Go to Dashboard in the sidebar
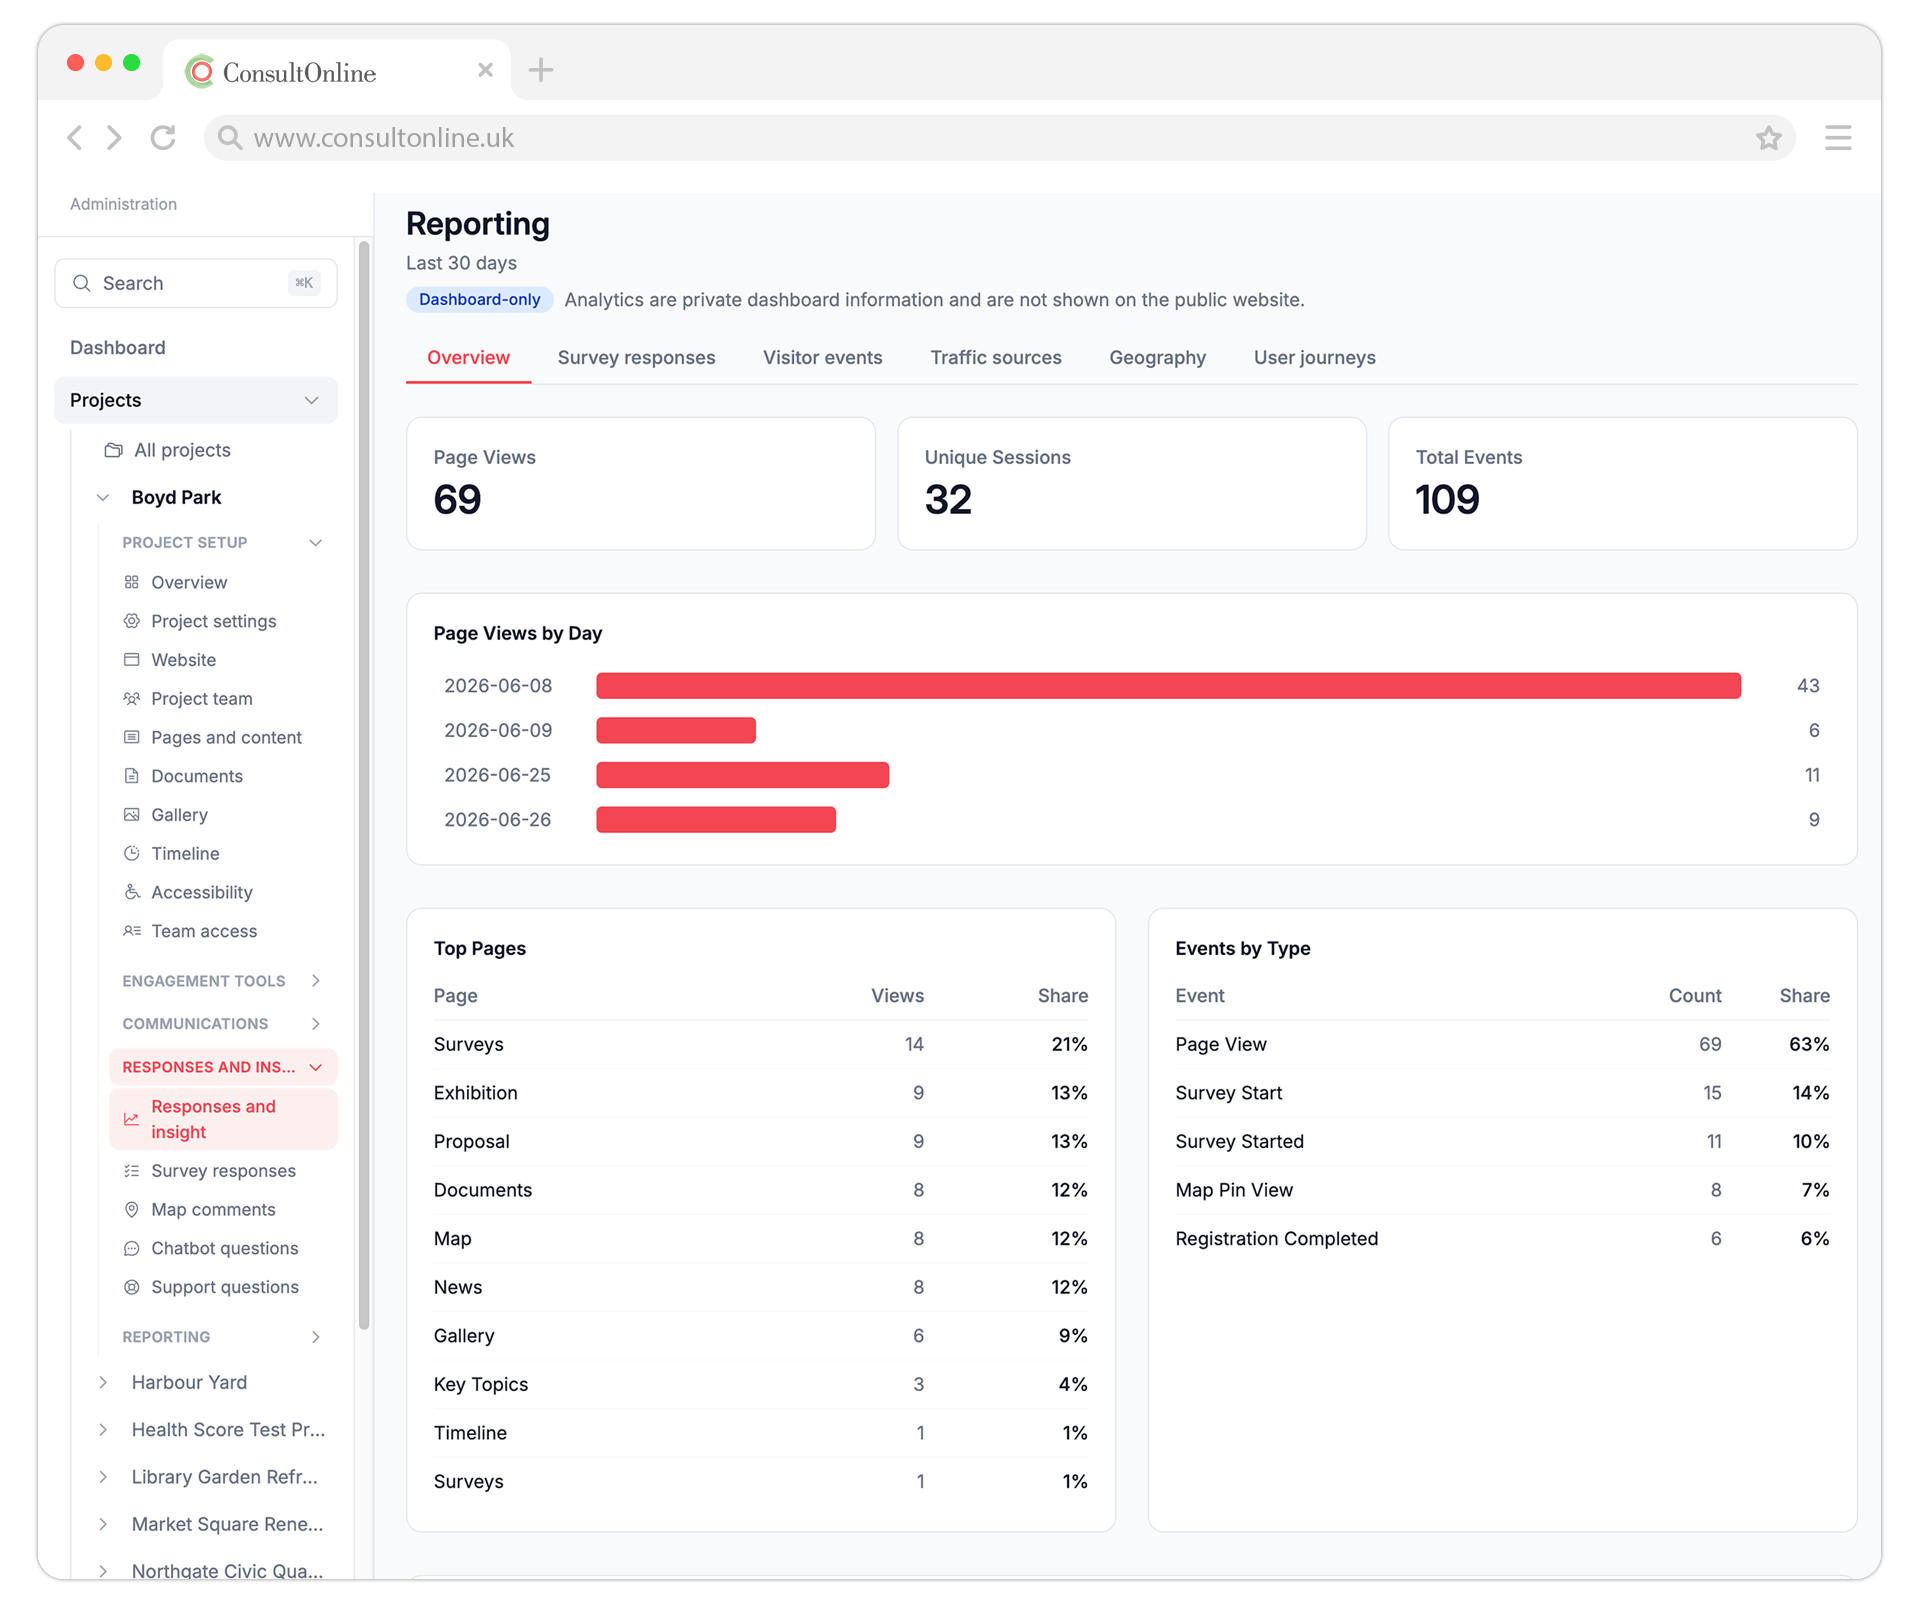Image resolution: width=1920 pixels, height=1606 pixels. [x=118, y=348]
